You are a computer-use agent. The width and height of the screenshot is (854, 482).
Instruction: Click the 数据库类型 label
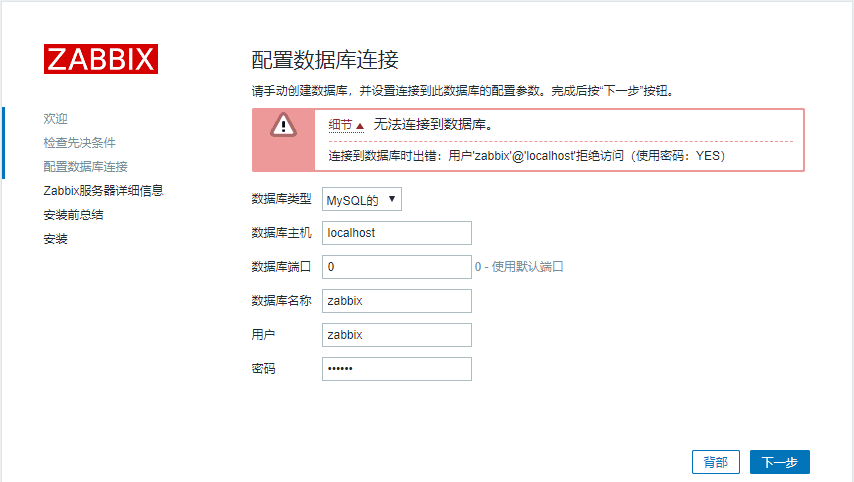coord(282,199)
